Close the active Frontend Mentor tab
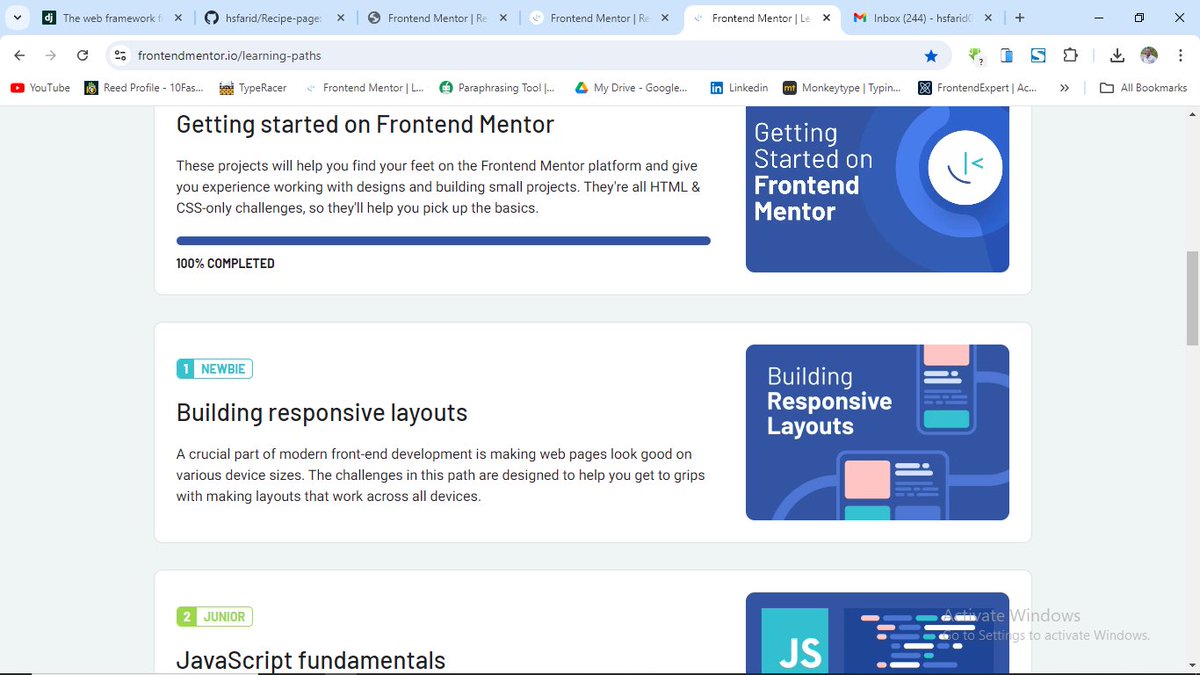Image resolution: width=1200 pixels, height=675 pixels. (x=825, y=18)
